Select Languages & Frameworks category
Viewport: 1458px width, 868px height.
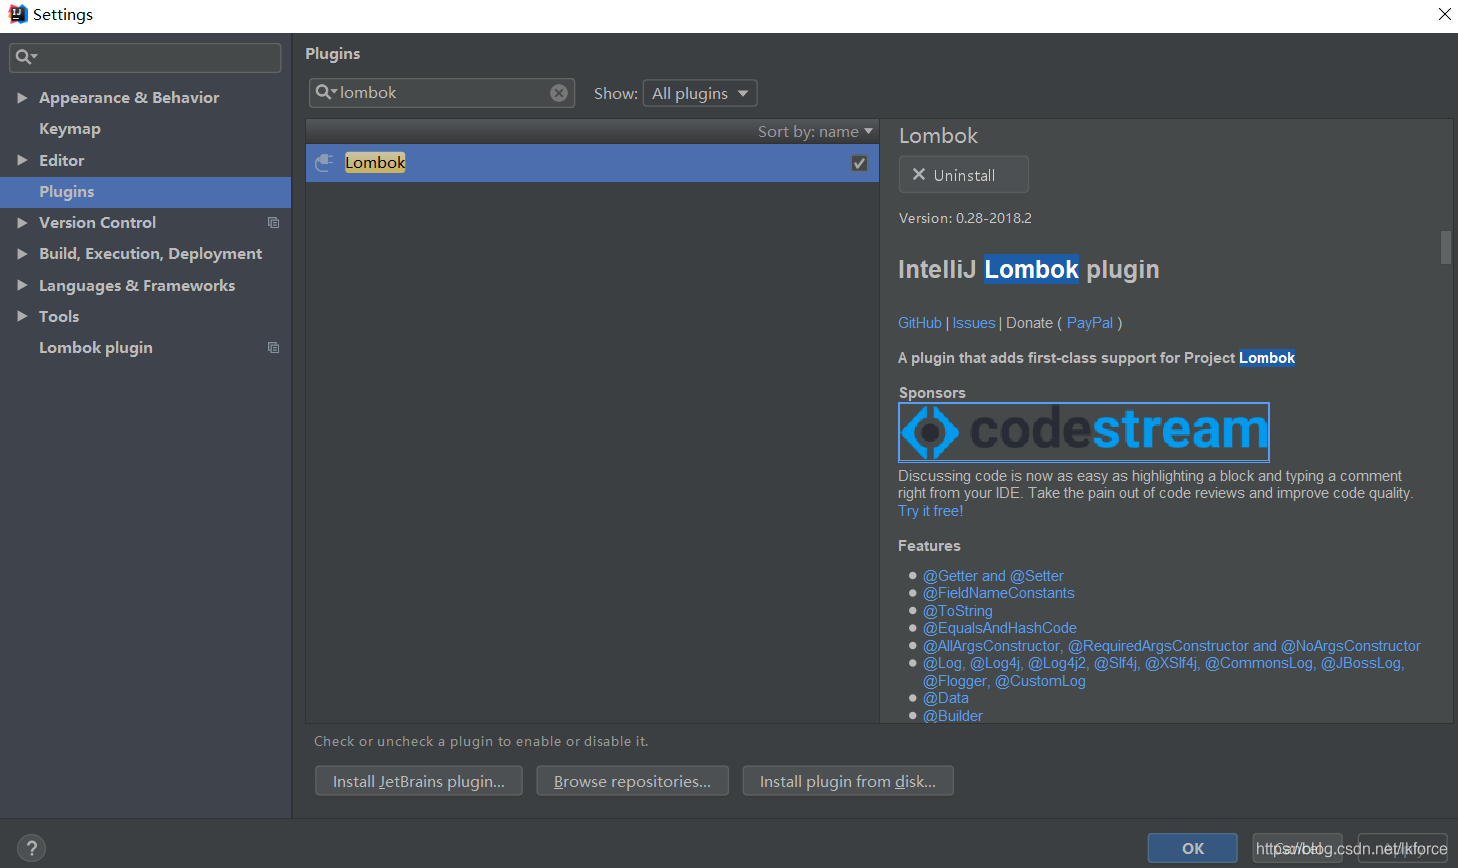point(137,286)
